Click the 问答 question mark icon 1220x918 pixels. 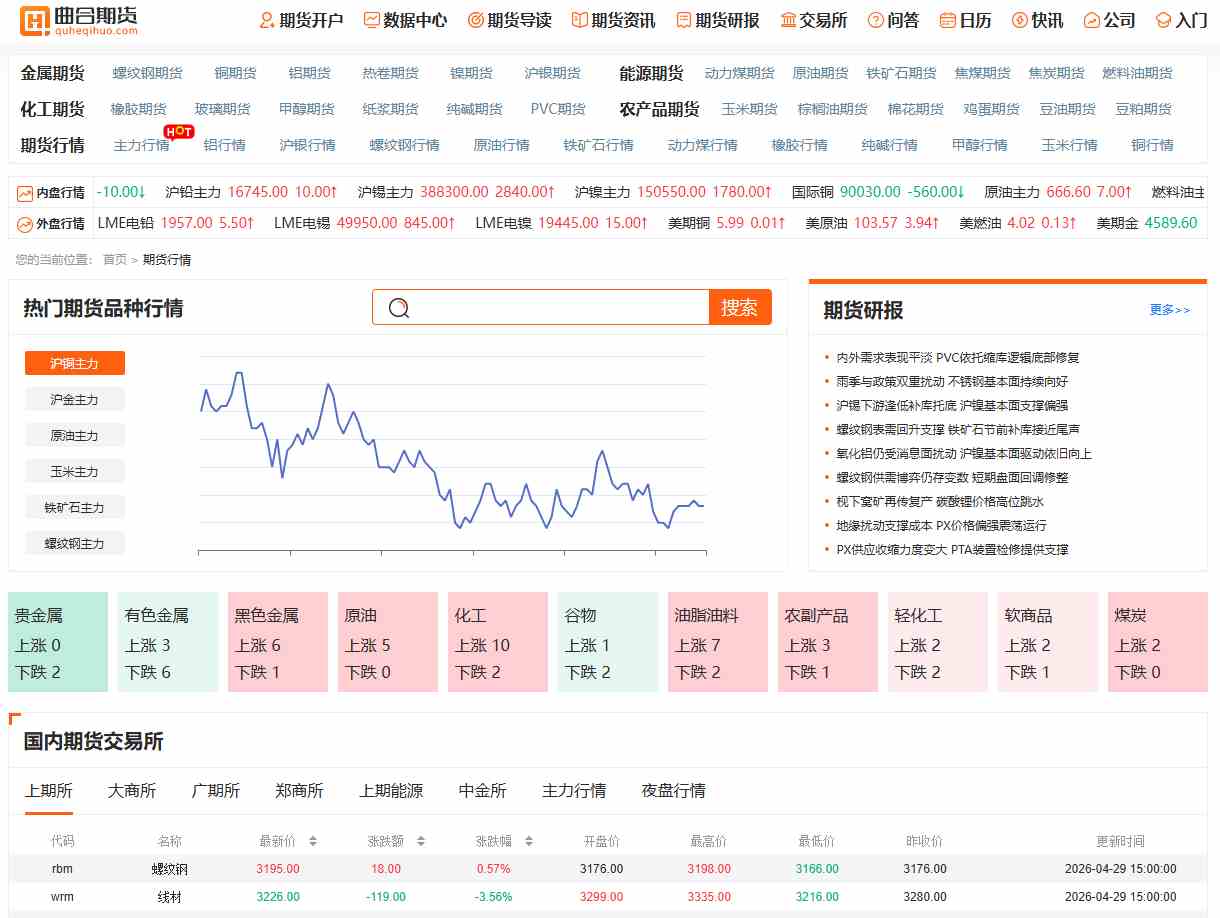875,20
